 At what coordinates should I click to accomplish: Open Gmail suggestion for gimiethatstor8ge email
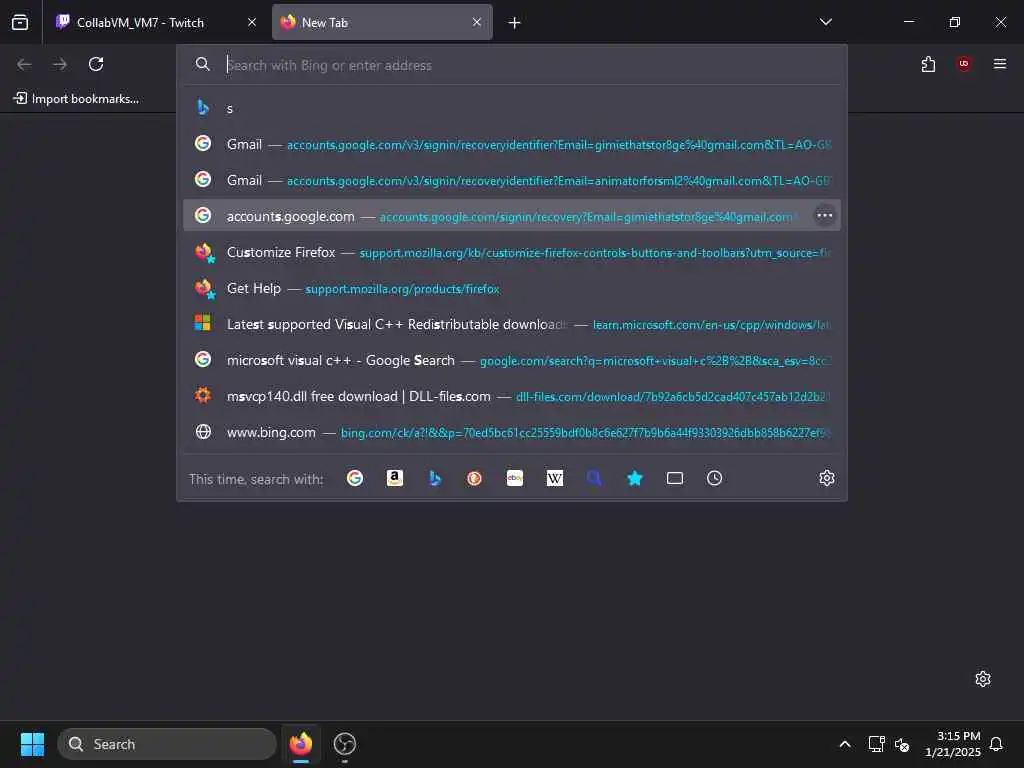[511, 144]
